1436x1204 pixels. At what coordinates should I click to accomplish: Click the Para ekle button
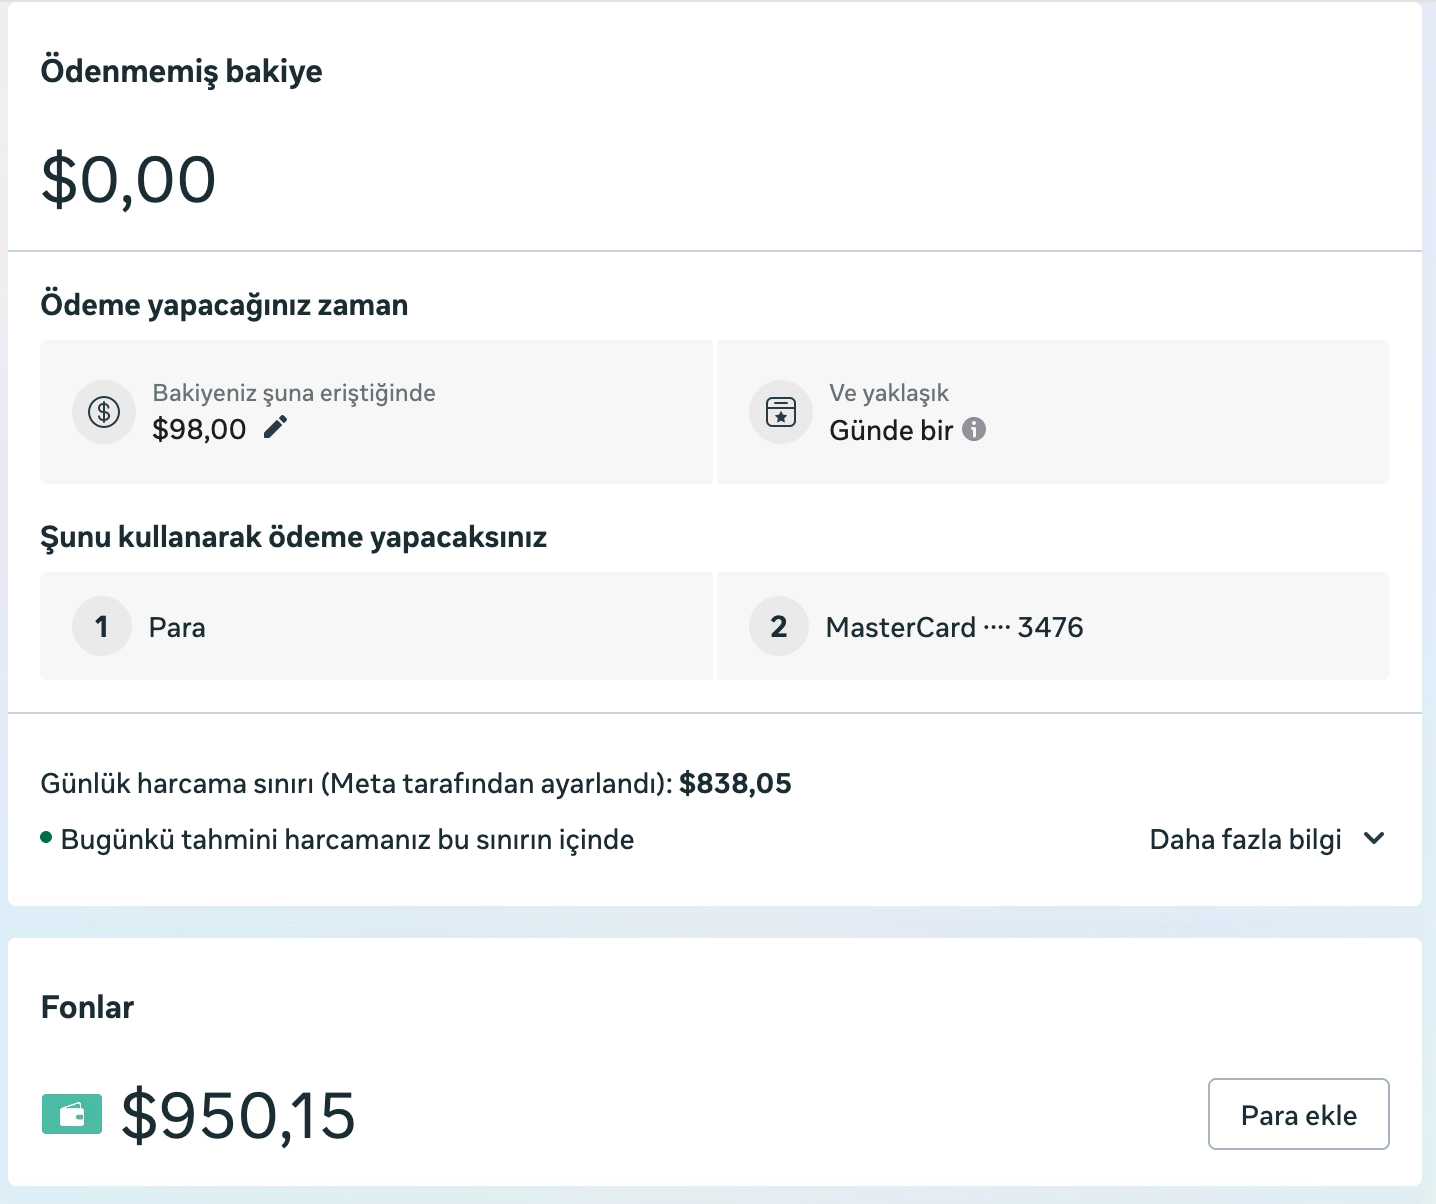click(x=1299, y=1114)
